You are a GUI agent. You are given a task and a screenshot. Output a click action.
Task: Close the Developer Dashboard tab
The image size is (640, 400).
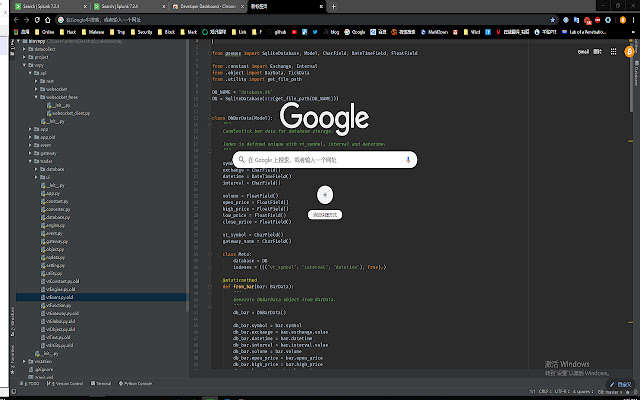243,7
